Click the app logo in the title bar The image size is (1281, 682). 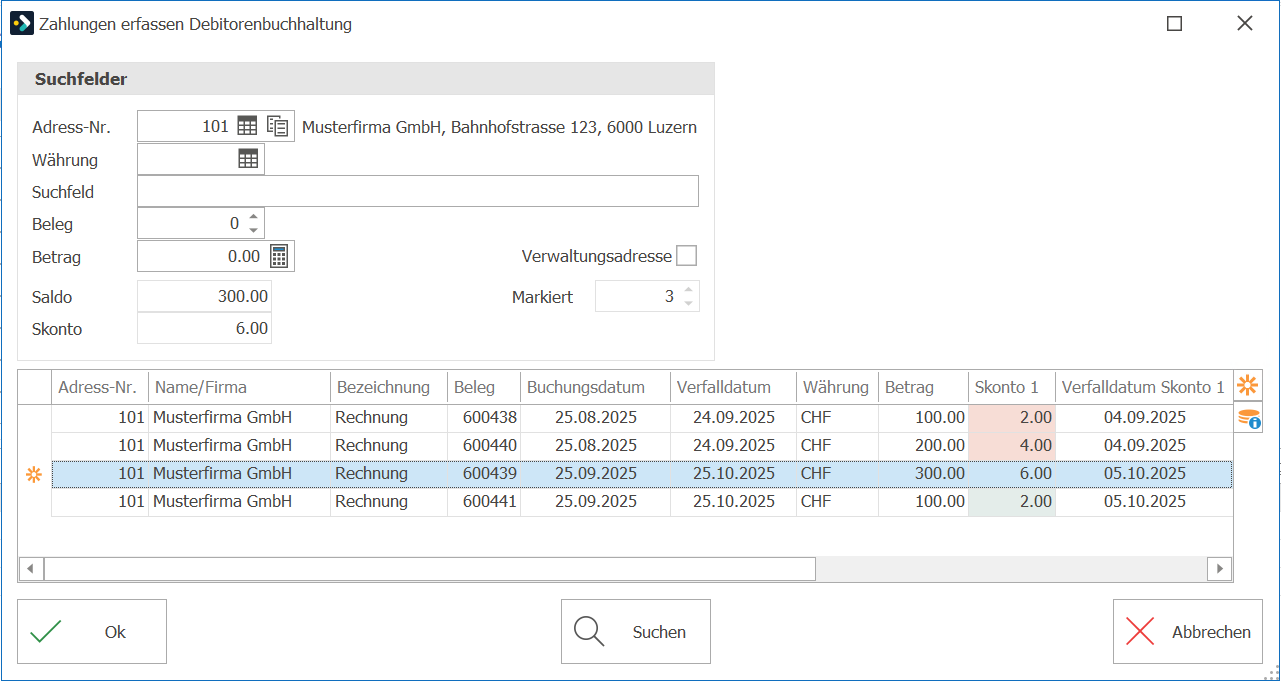21,23
